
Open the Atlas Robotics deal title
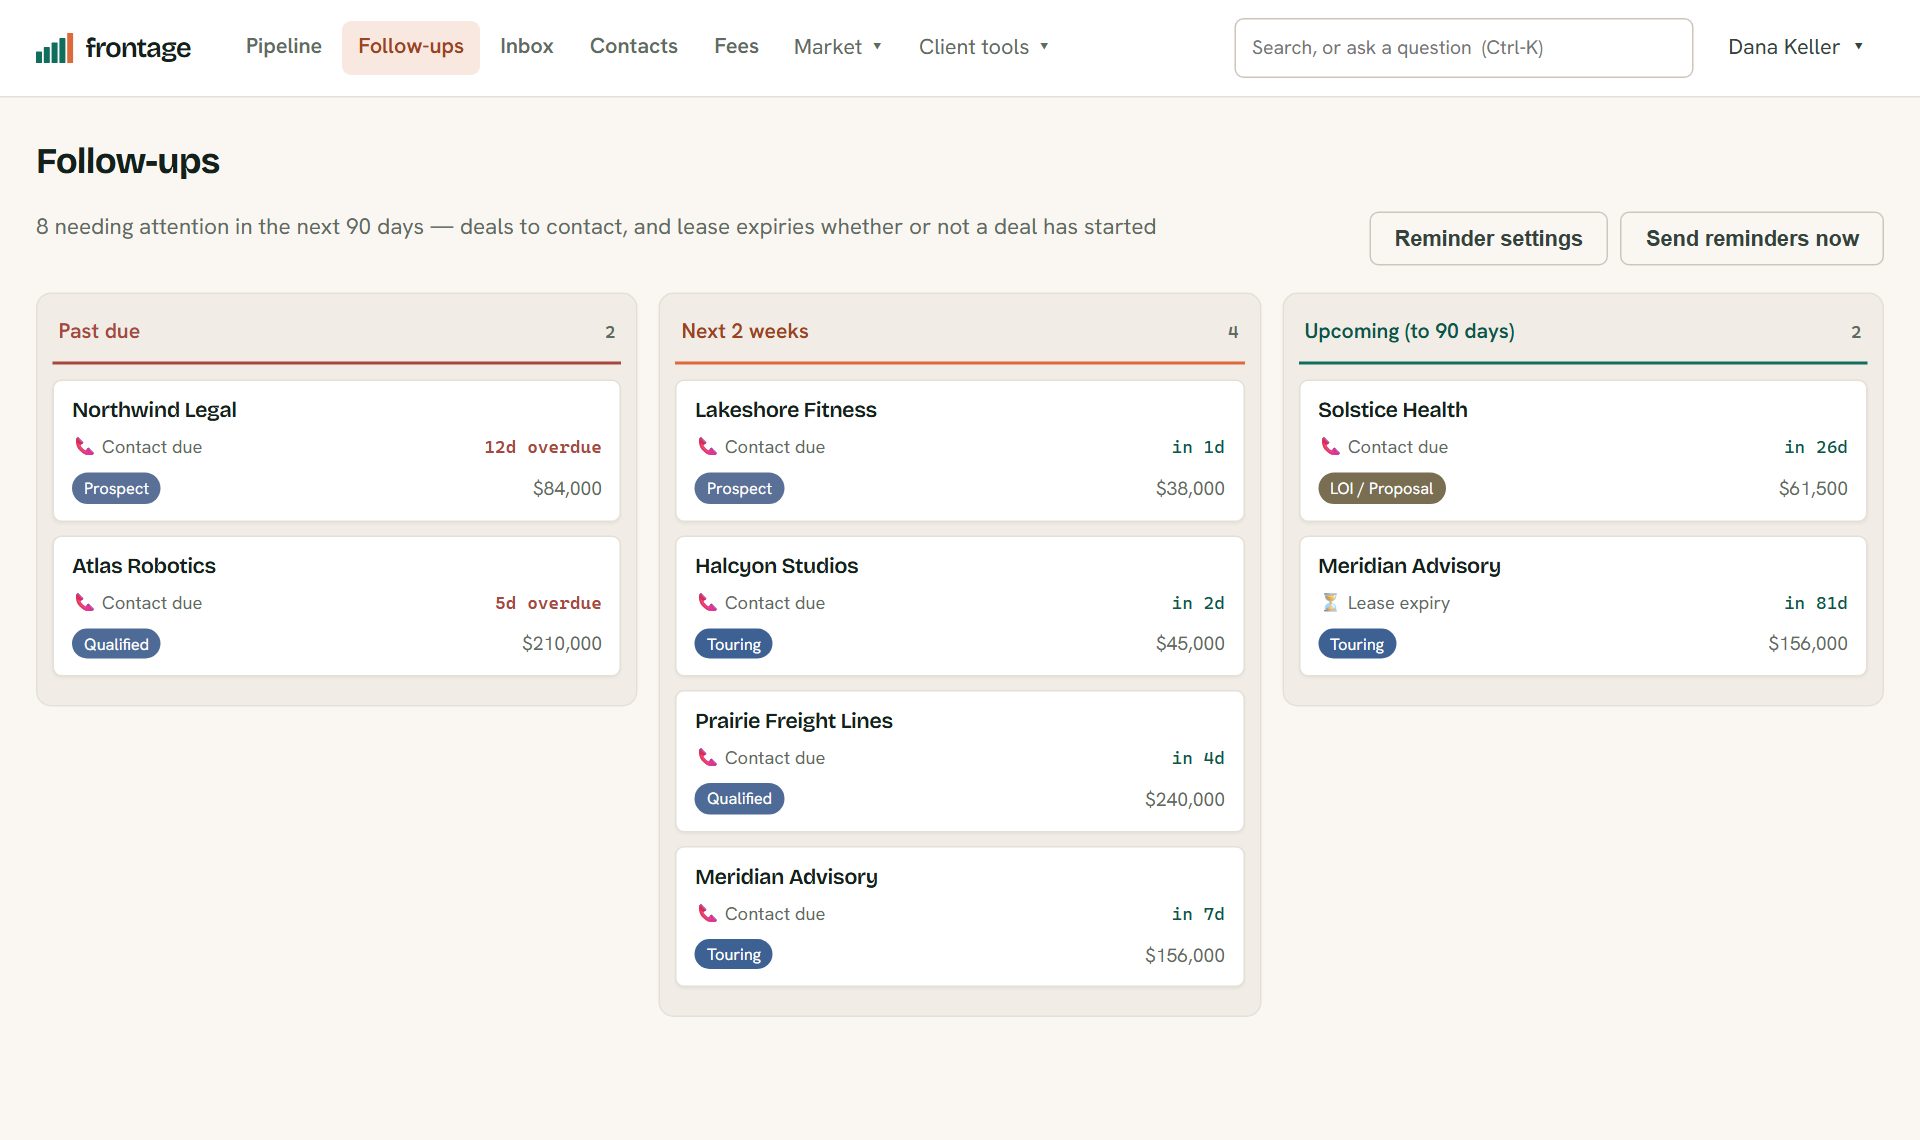click(144, 566)
